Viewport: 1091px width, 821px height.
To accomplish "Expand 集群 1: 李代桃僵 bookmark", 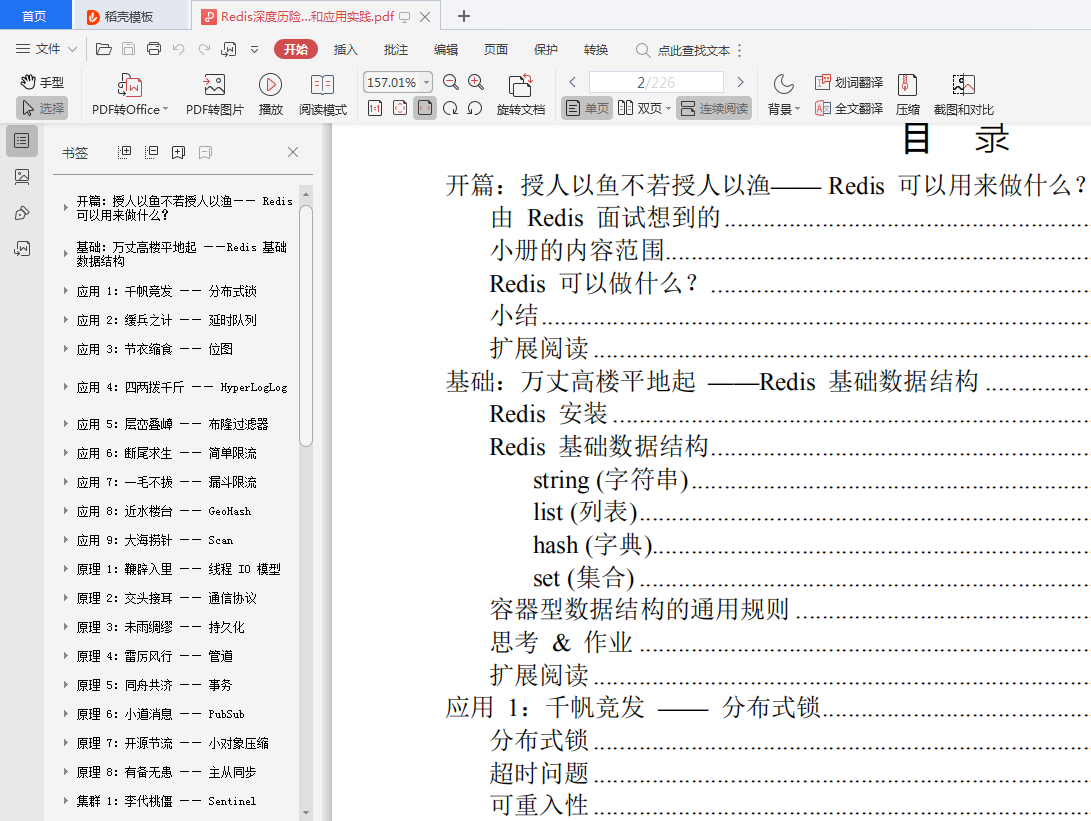I will pos(65,801).
